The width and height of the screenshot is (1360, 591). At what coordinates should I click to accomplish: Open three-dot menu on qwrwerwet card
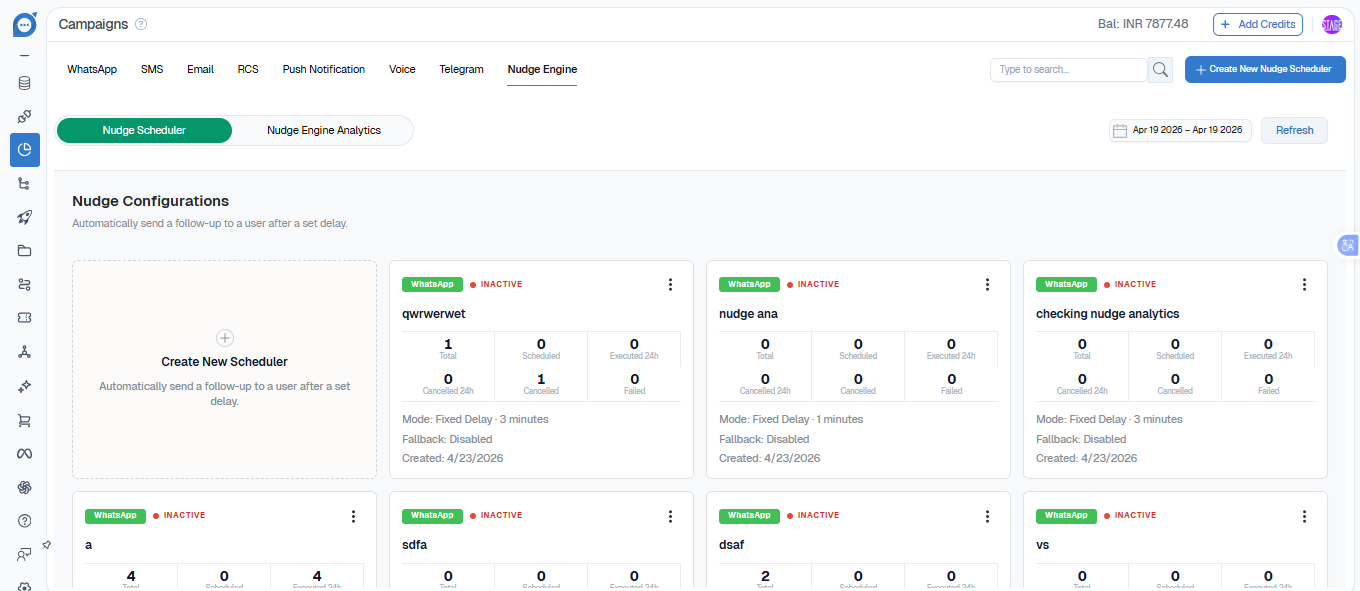click(x=670, y=285)
